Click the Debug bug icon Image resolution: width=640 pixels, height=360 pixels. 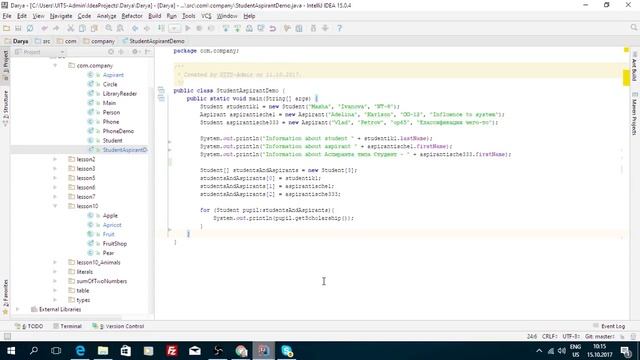(199, 28)
